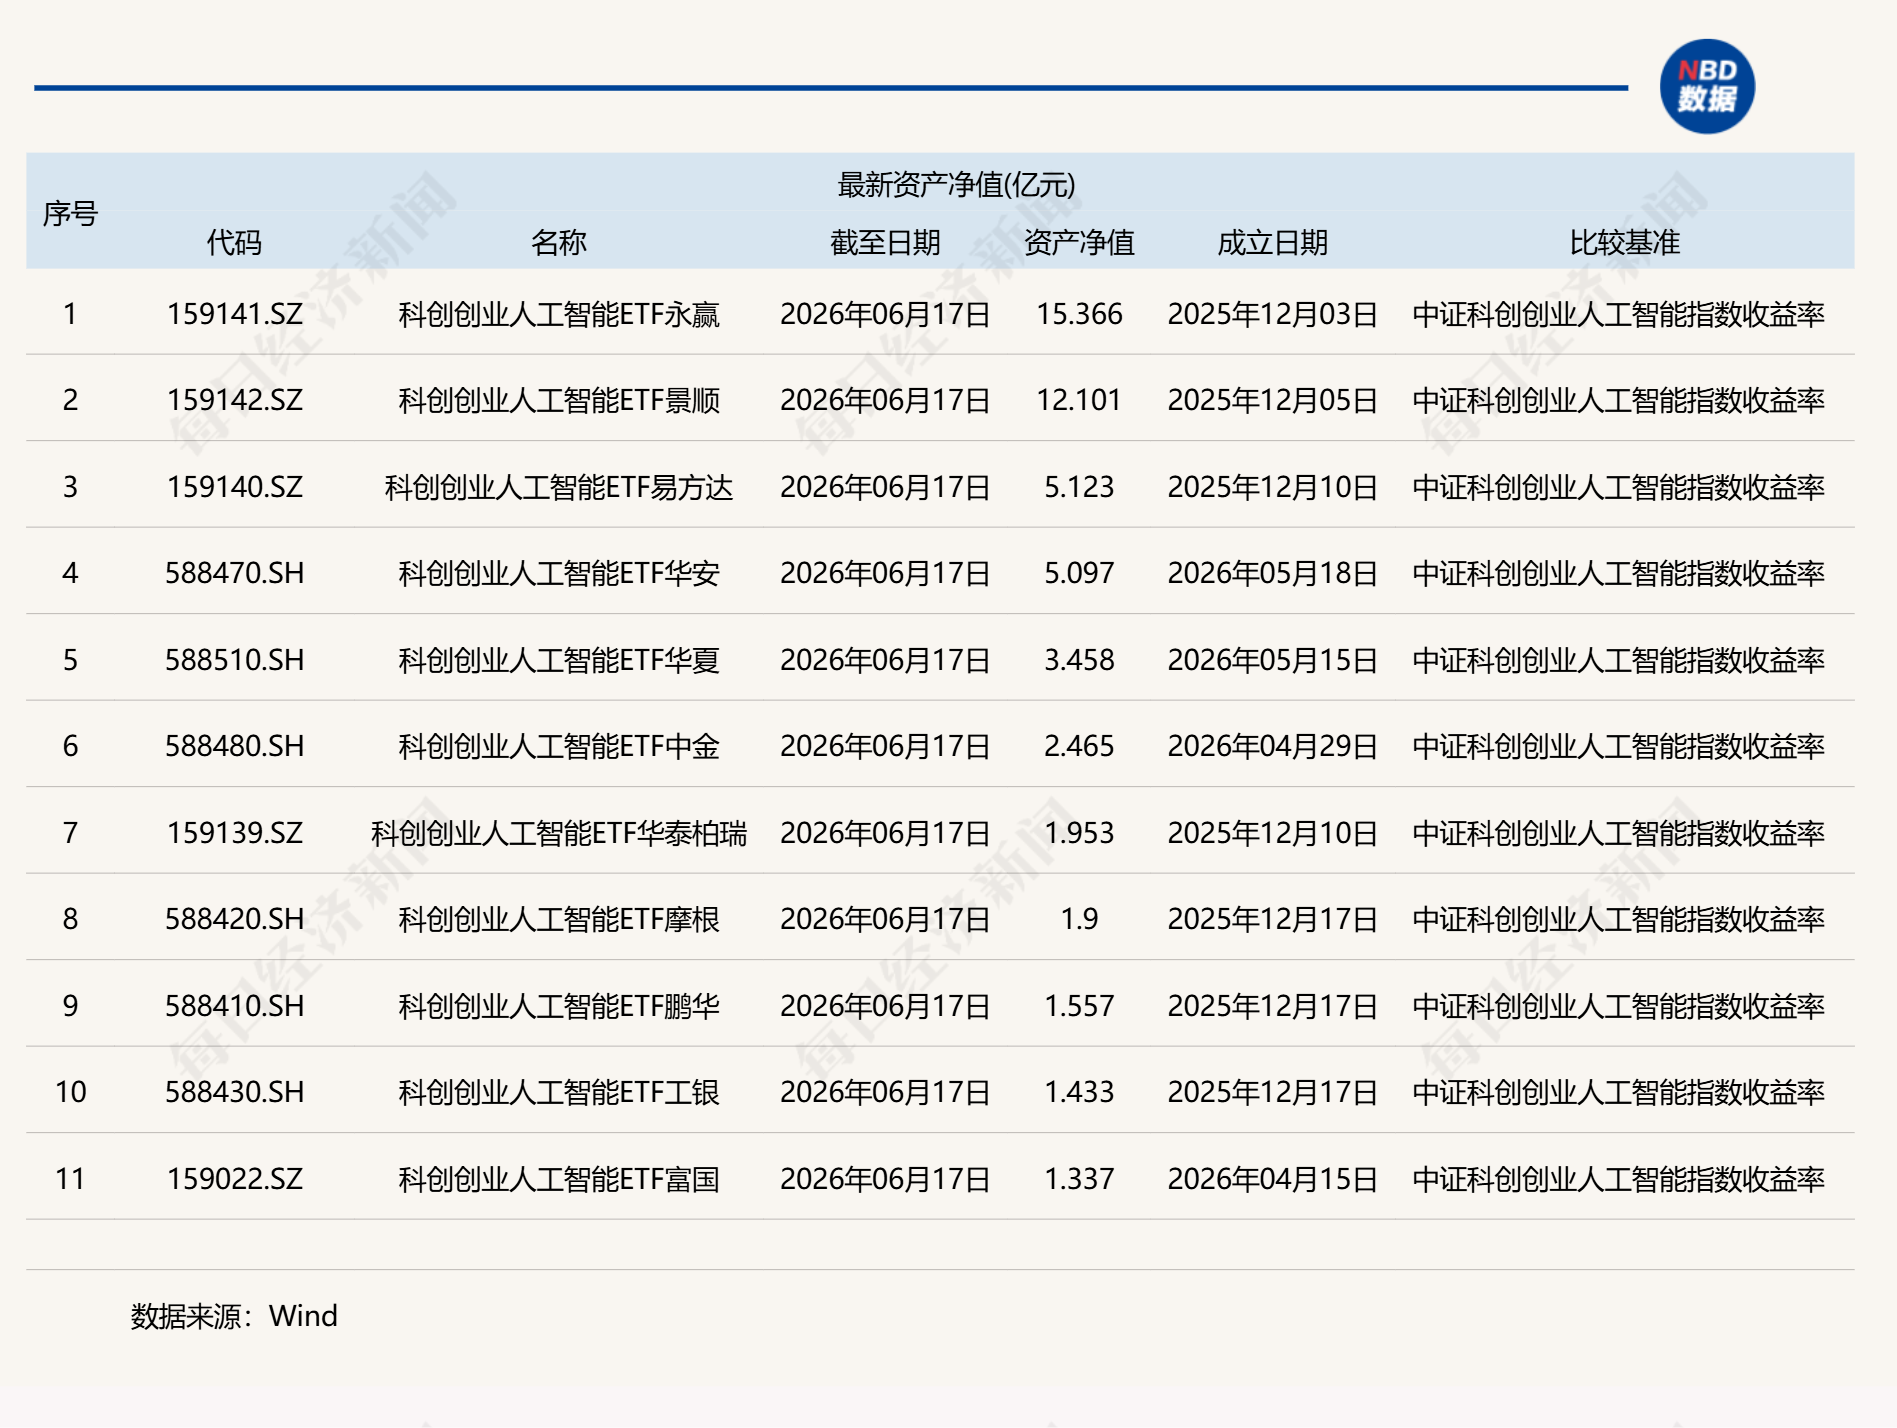Select the 名称 column header
This screenshot has height=1428, width=1897.
pyautogui.click(x=559, y=242)
